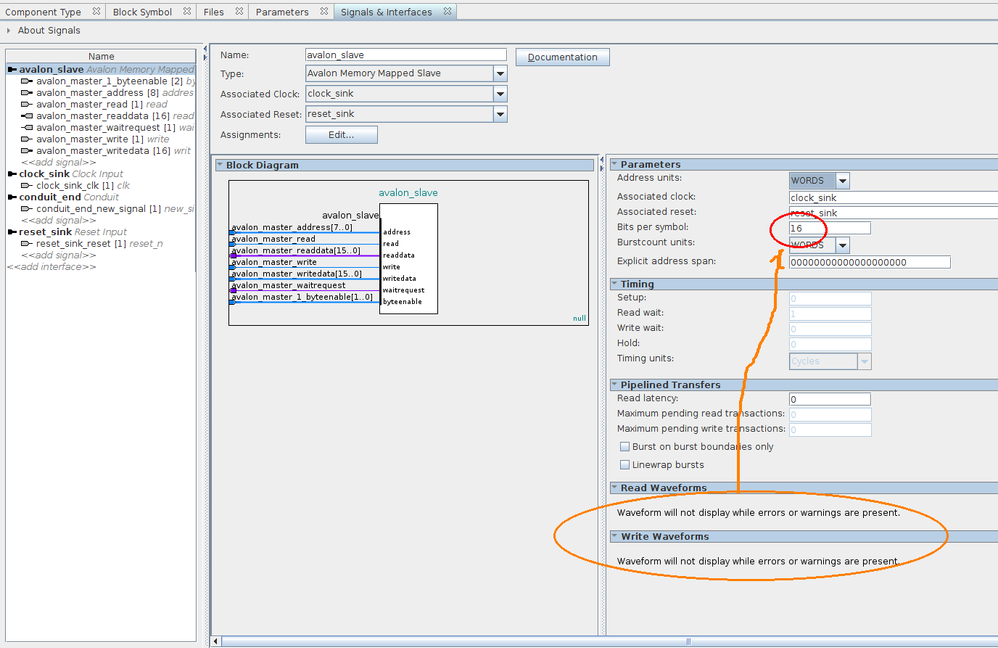
Task: Open the Address units dropdown
Action: point(842,181)
